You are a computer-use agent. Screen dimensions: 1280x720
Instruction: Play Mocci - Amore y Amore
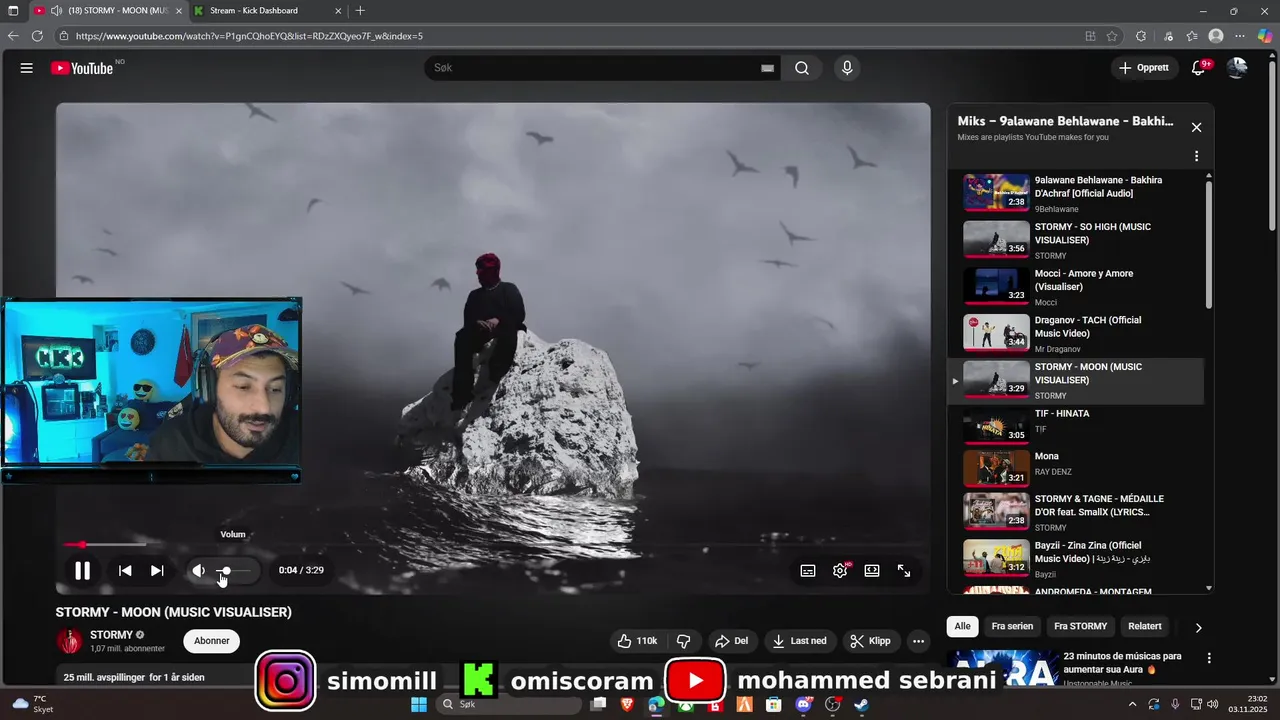pyautogui.click(x=1076, y=287)
